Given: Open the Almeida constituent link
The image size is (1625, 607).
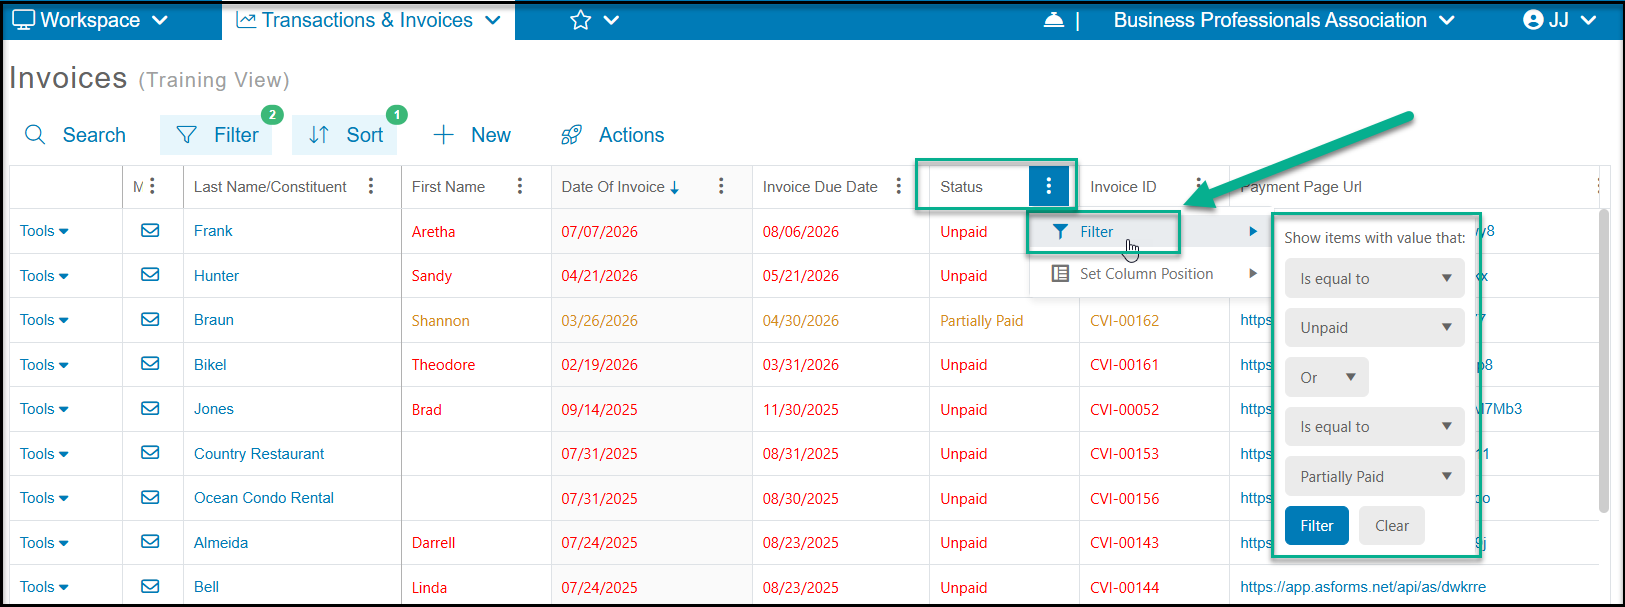Looking at the screenshot, I should 221,543.
